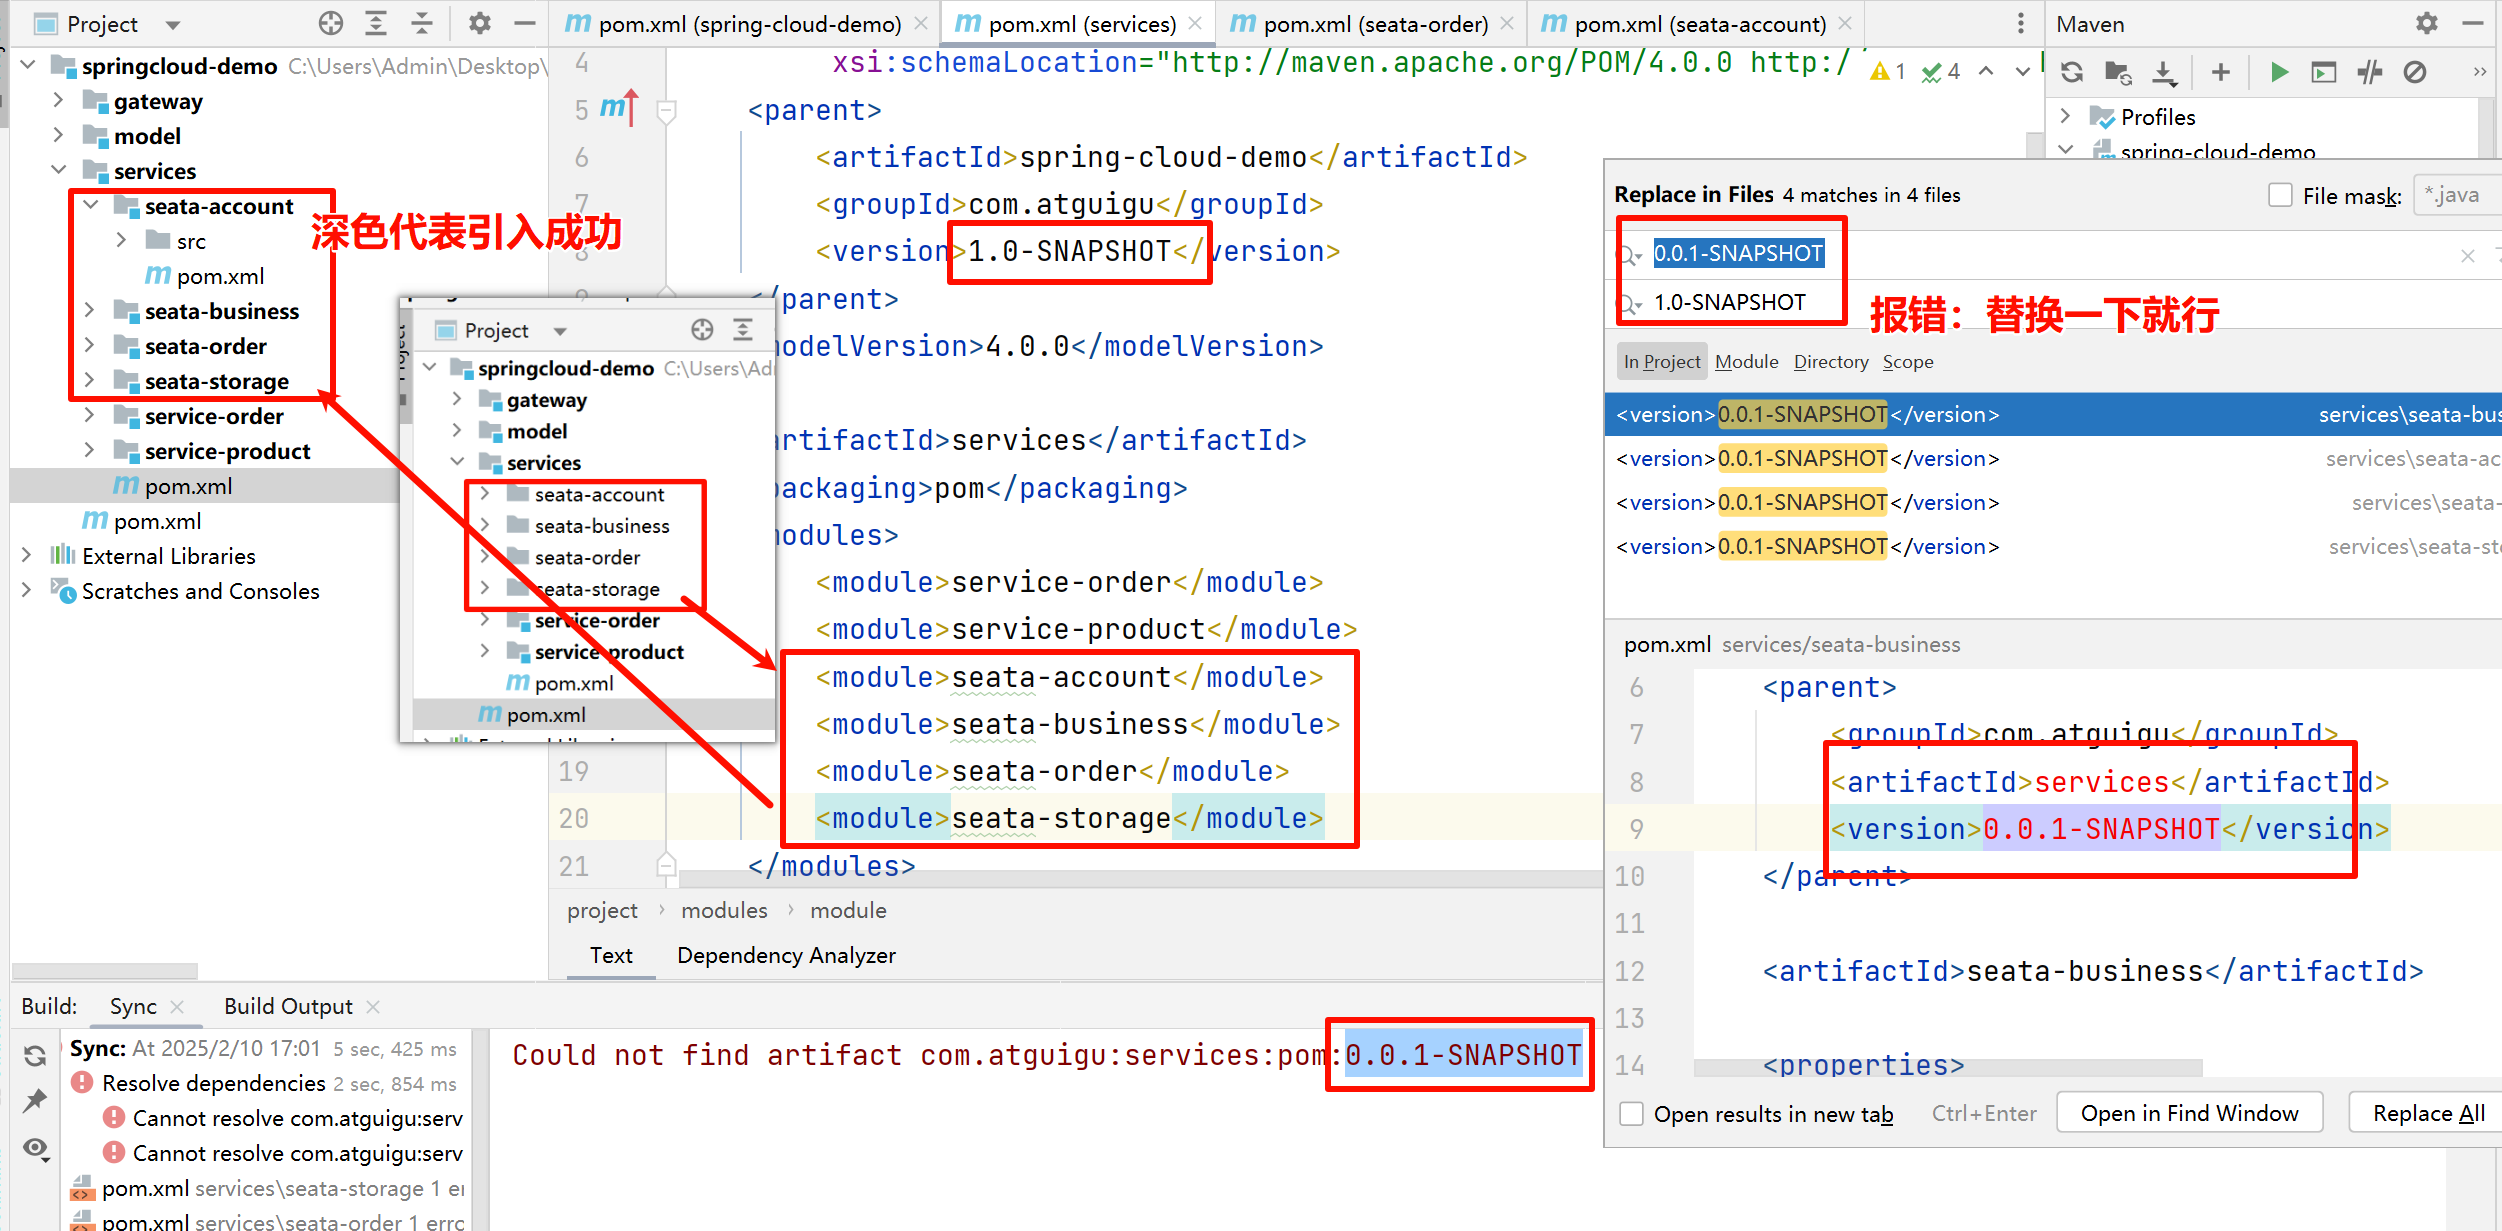
Task: Click eye icon in Build sidebar
Action: (35, 1148)
